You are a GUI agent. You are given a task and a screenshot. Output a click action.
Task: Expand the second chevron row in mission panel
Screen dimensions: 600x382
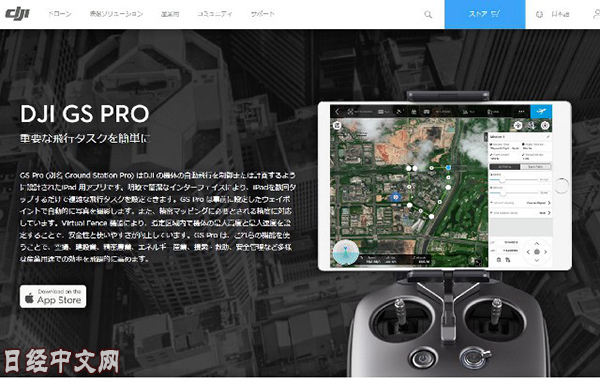pos(521,213)
